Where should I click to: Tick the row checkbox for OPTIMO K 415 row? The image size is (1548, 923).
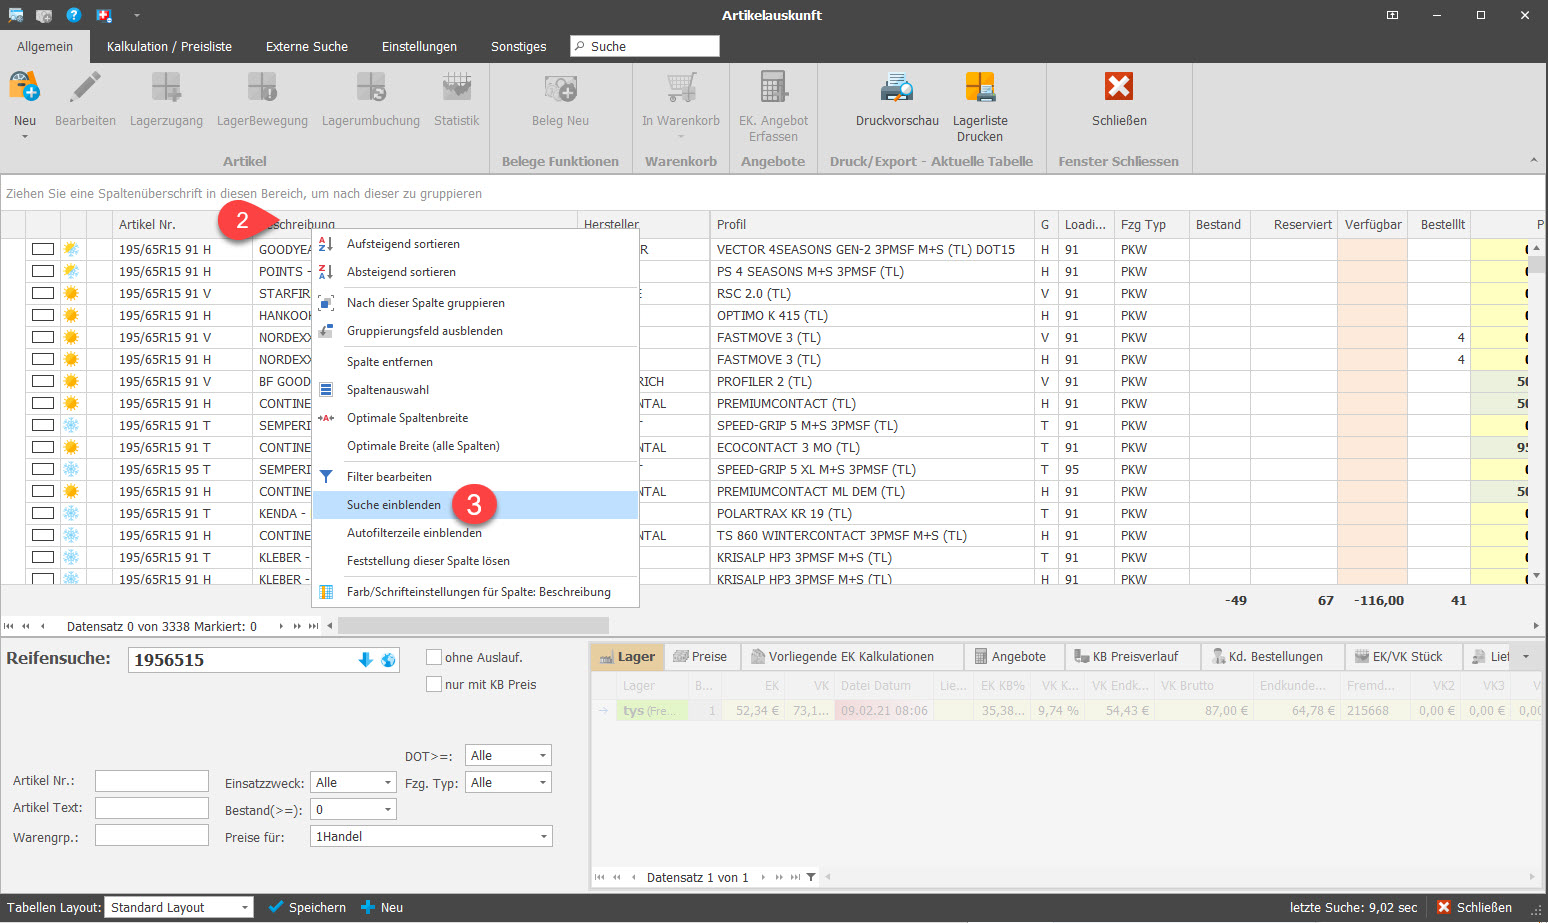click(x=42, y=315)
